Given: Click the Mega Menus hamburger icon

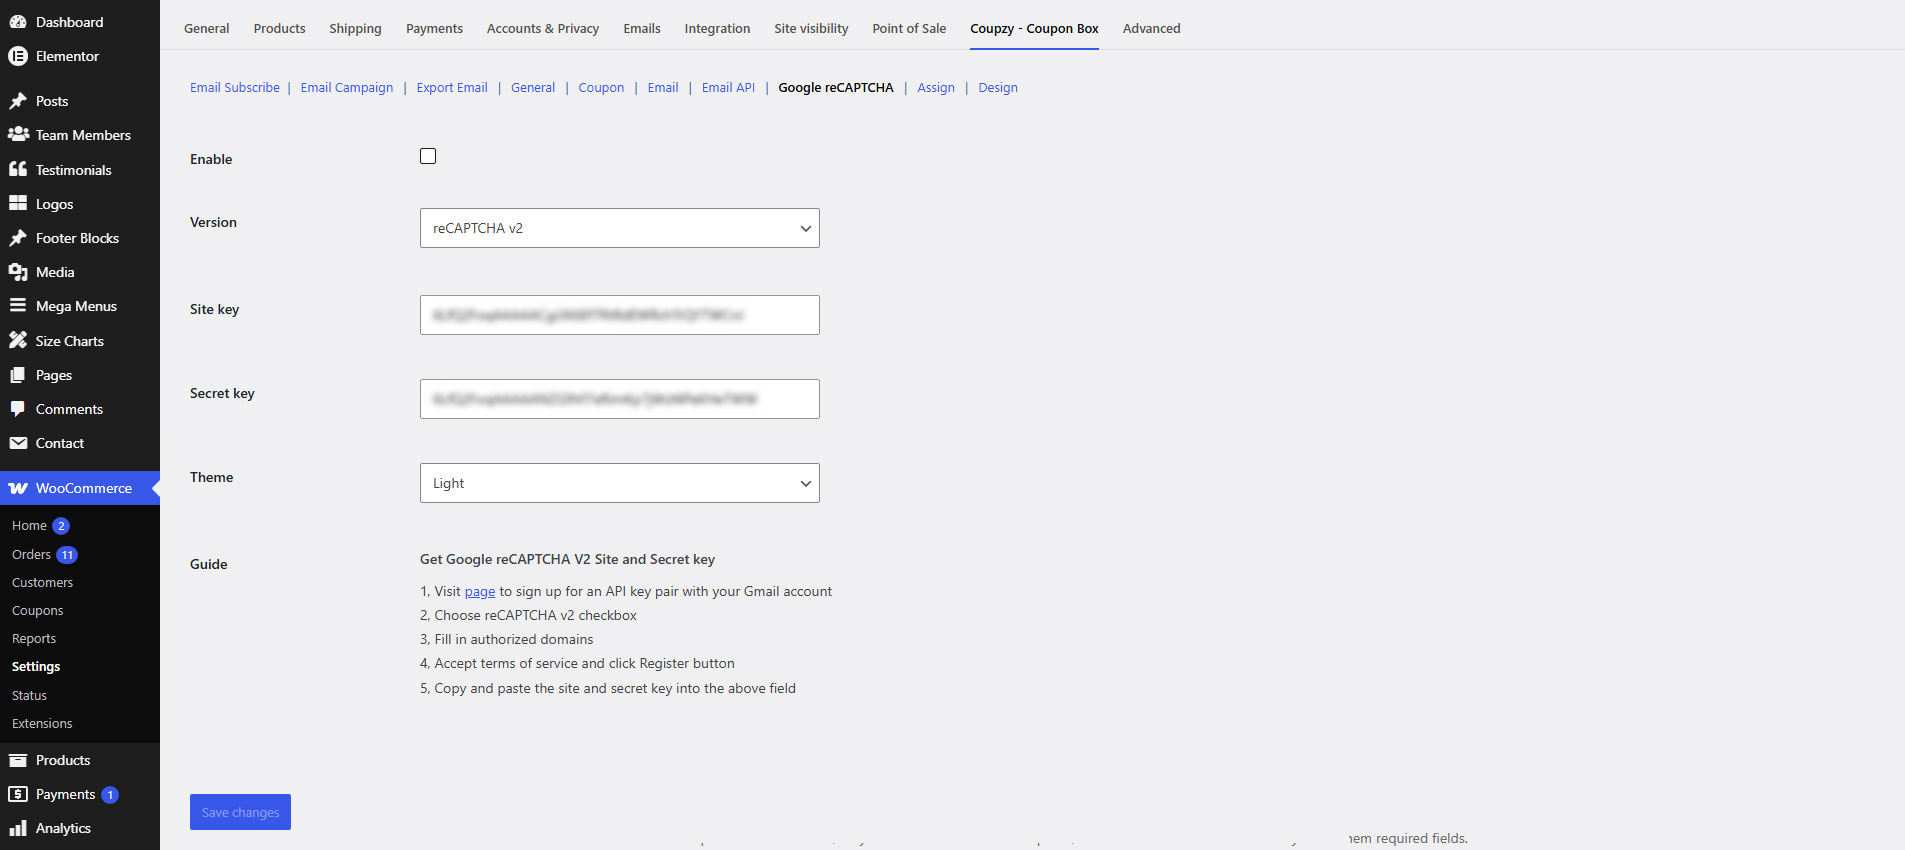Looking at the screenshot, I should (18, 306).
